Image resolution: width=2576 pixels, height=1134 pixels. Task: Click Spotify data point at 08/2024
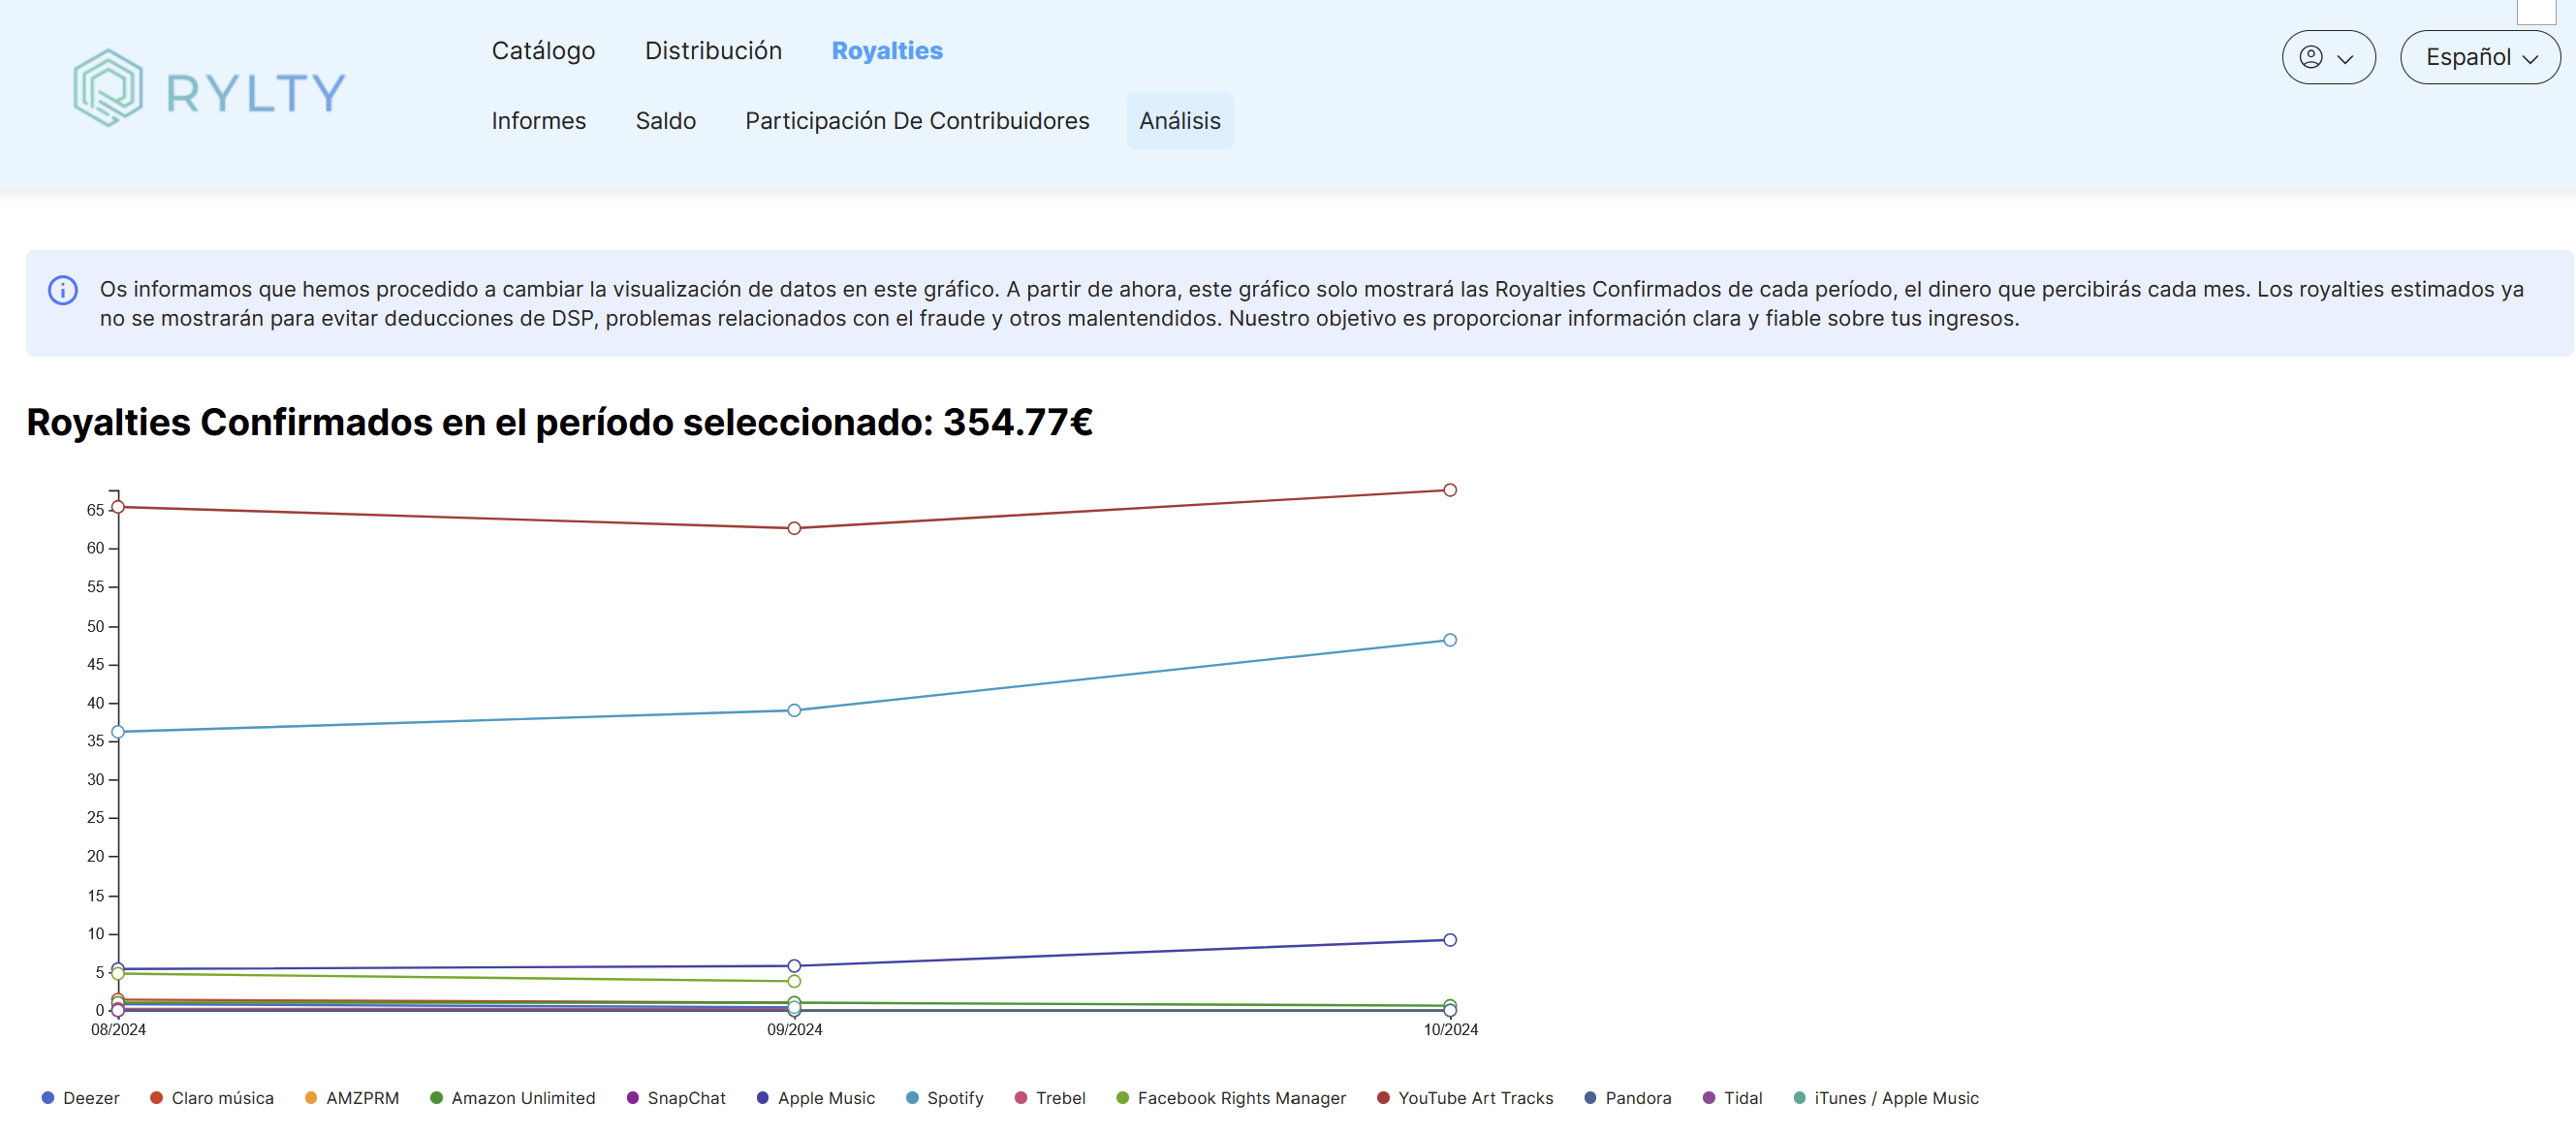click(x=118, y=732)
